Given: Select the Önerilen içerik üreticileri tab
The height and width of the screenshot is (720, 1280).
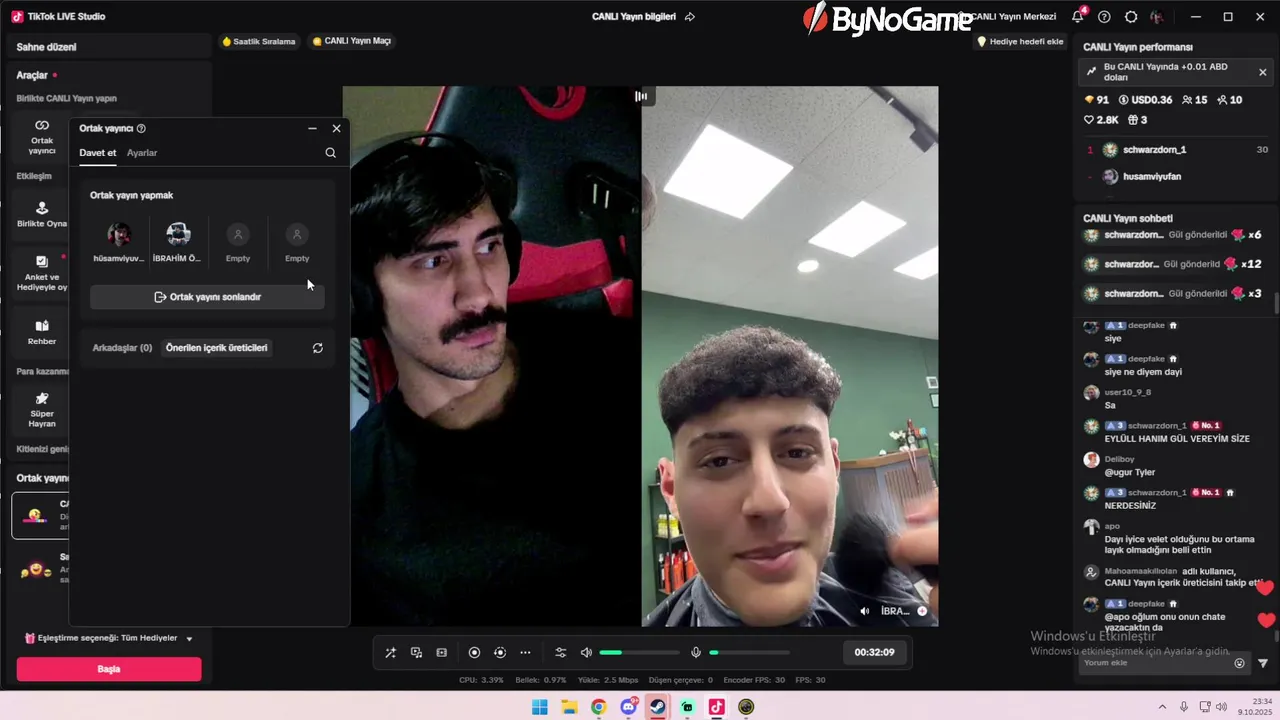Looking at the screenshot, I should [217, 348].
